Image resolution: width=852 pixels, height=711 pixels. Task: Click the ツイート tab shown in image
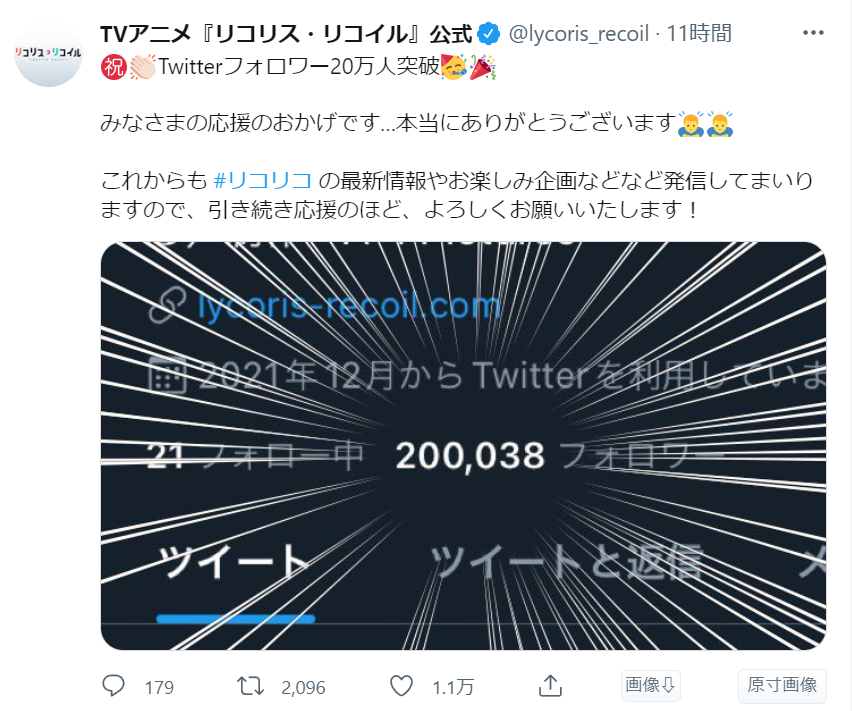coord(233,562)
